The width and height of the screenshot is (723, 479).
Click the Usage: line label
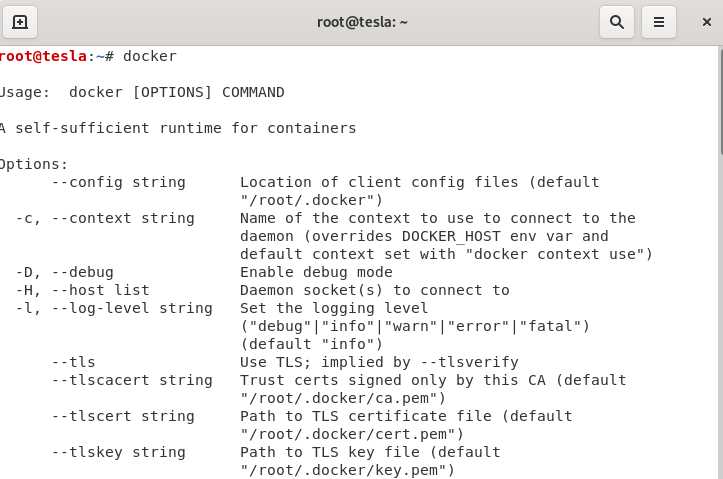pyautogui.click(x=25, y=92)
